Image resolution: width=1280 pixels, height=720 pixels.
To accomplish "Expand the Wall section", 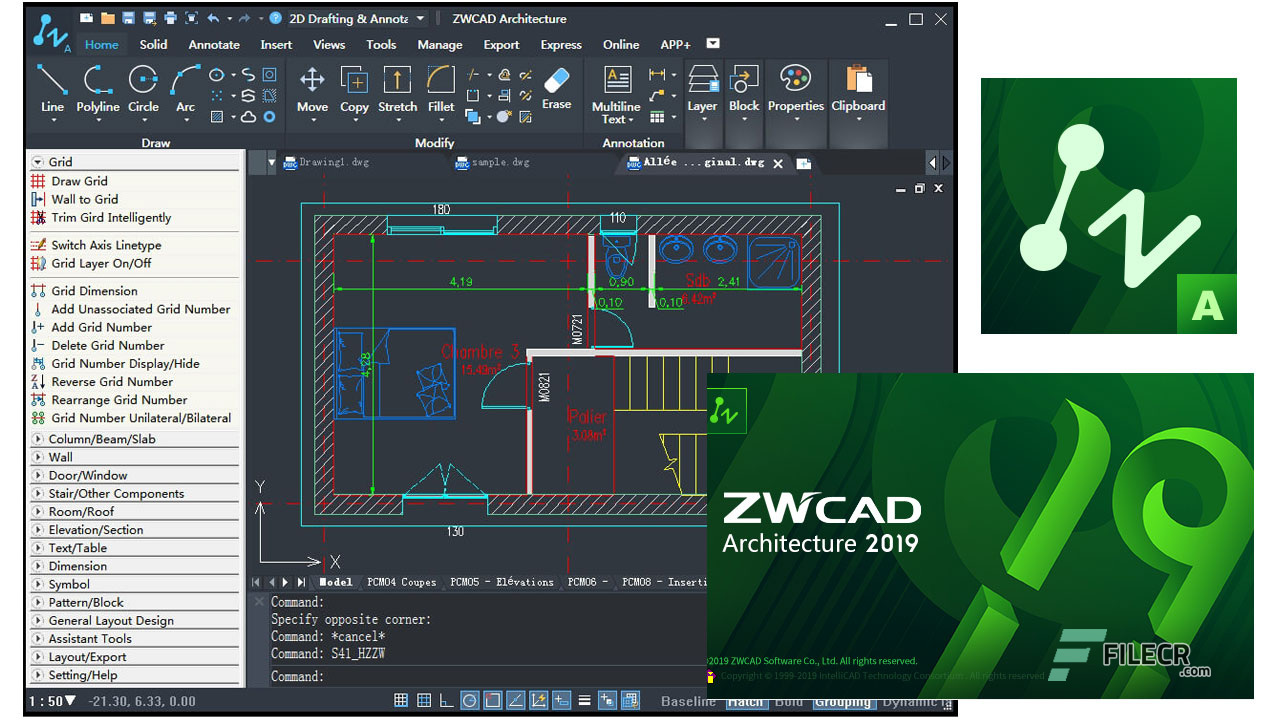I will click(135, 457).
